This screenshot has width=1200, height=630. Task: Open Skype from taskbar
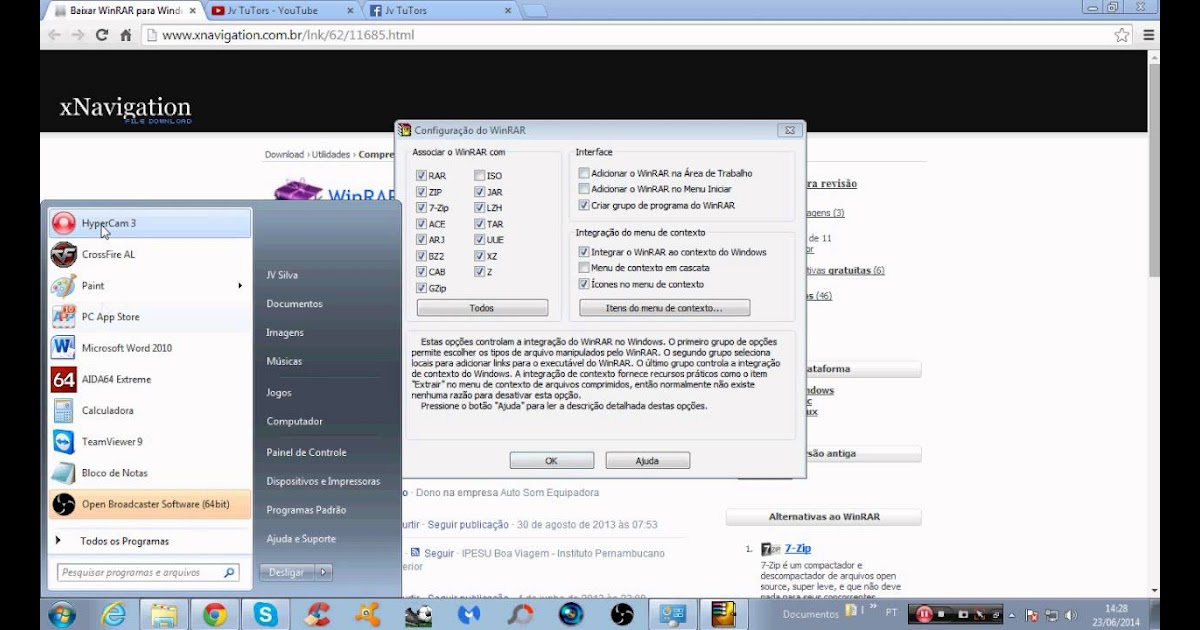(x=265, y=614)
